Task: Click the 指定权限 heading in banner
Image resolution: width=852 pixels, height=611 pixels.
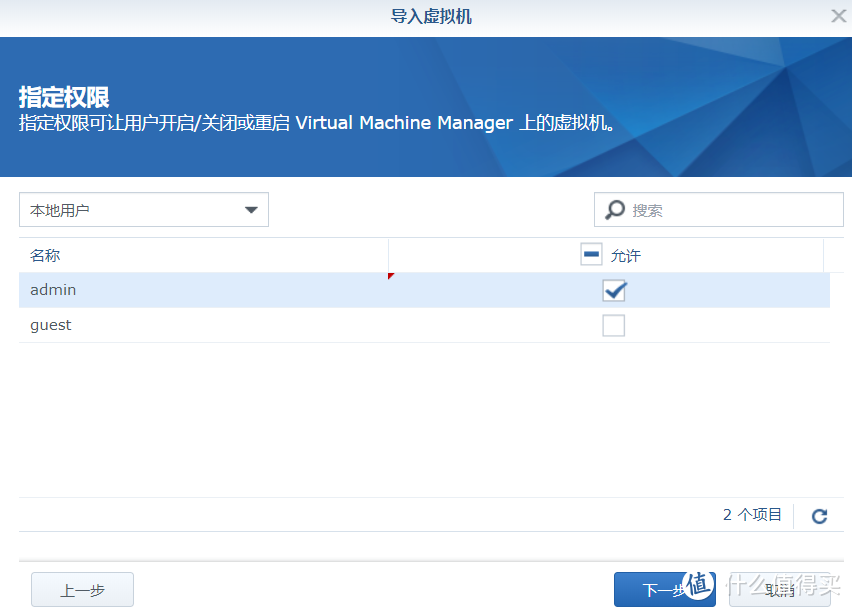Action: pyautogui.click(x=64, y=97)
